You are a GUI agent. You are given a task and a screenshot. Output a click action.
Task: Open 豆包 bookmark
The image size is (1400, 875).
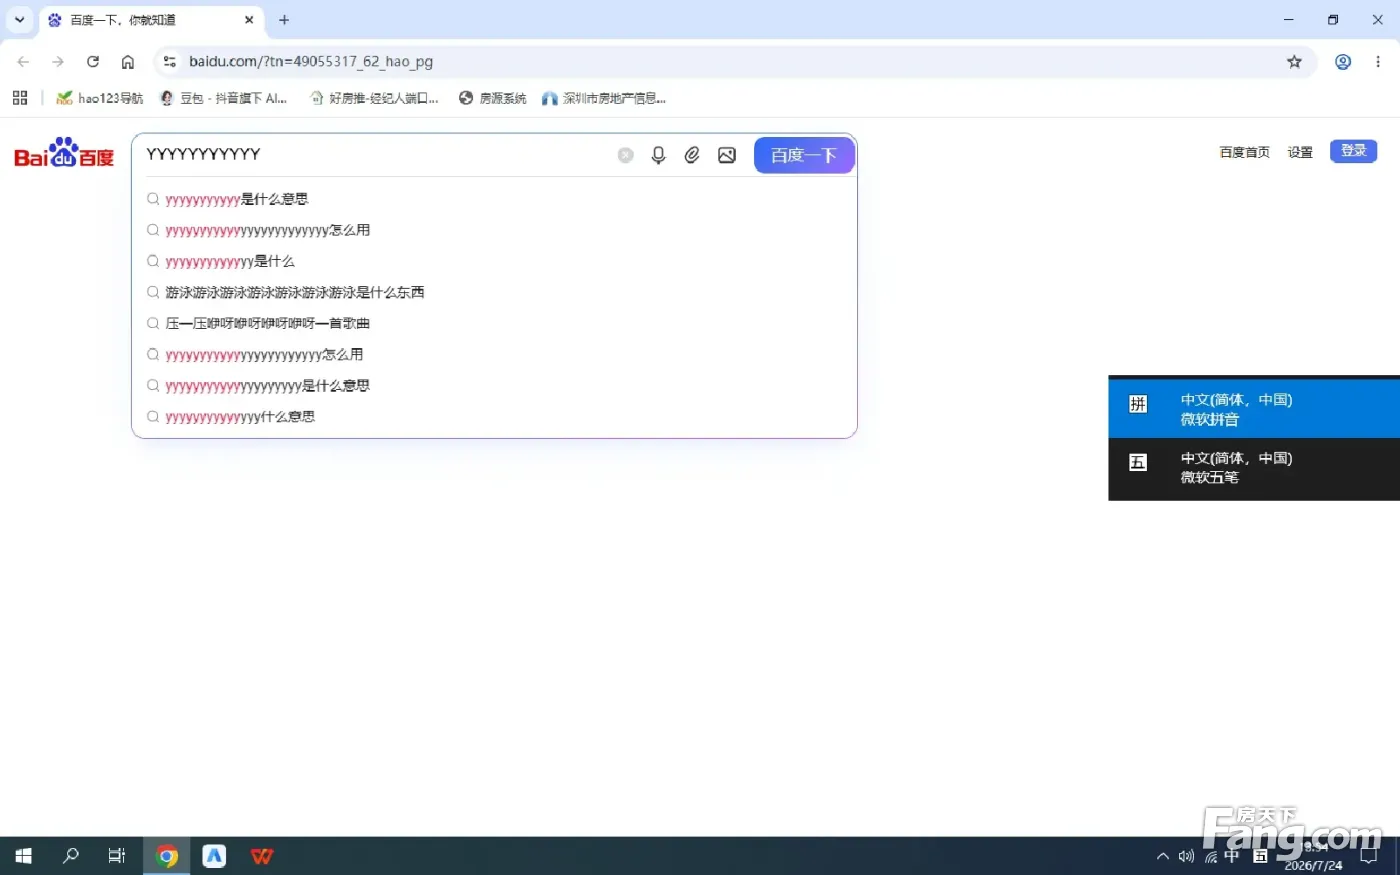coord(223,98)
